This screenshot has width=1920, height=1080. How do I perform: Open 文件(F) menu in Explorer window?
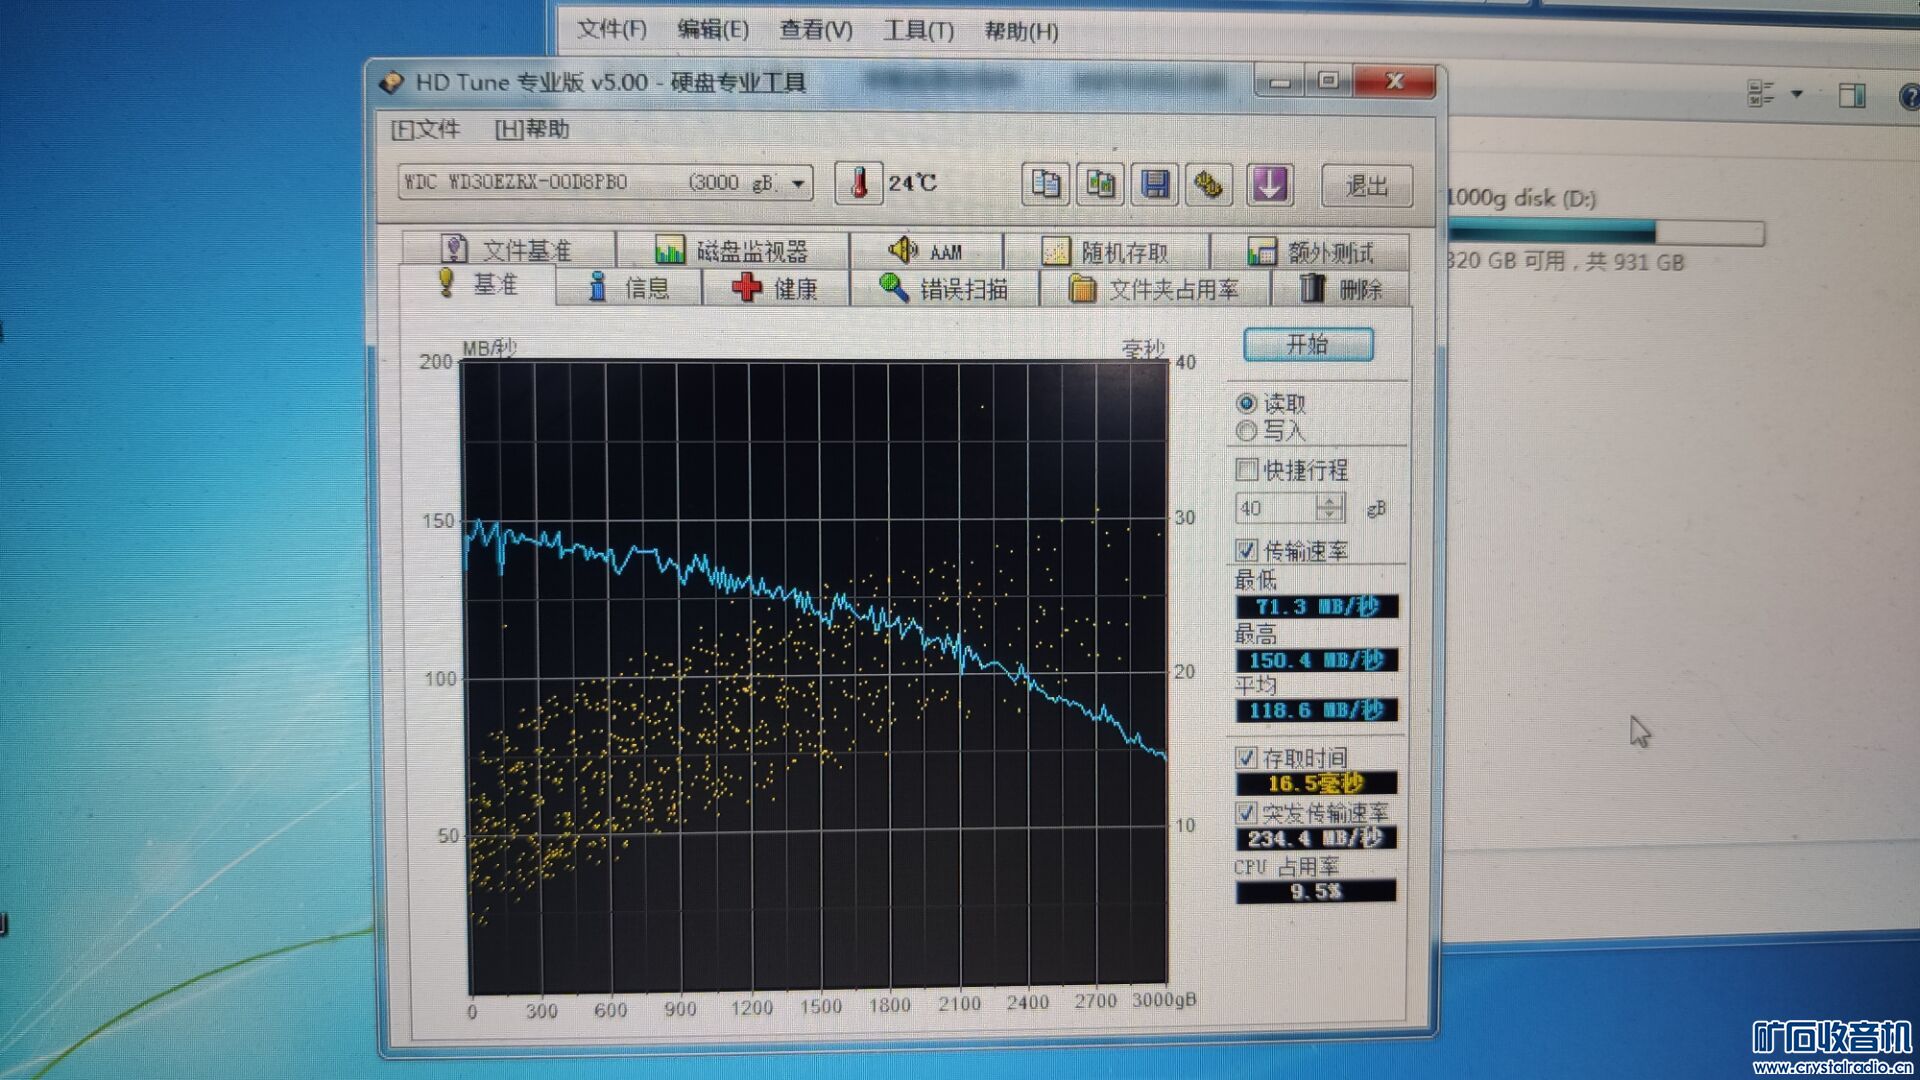[612, 29]
